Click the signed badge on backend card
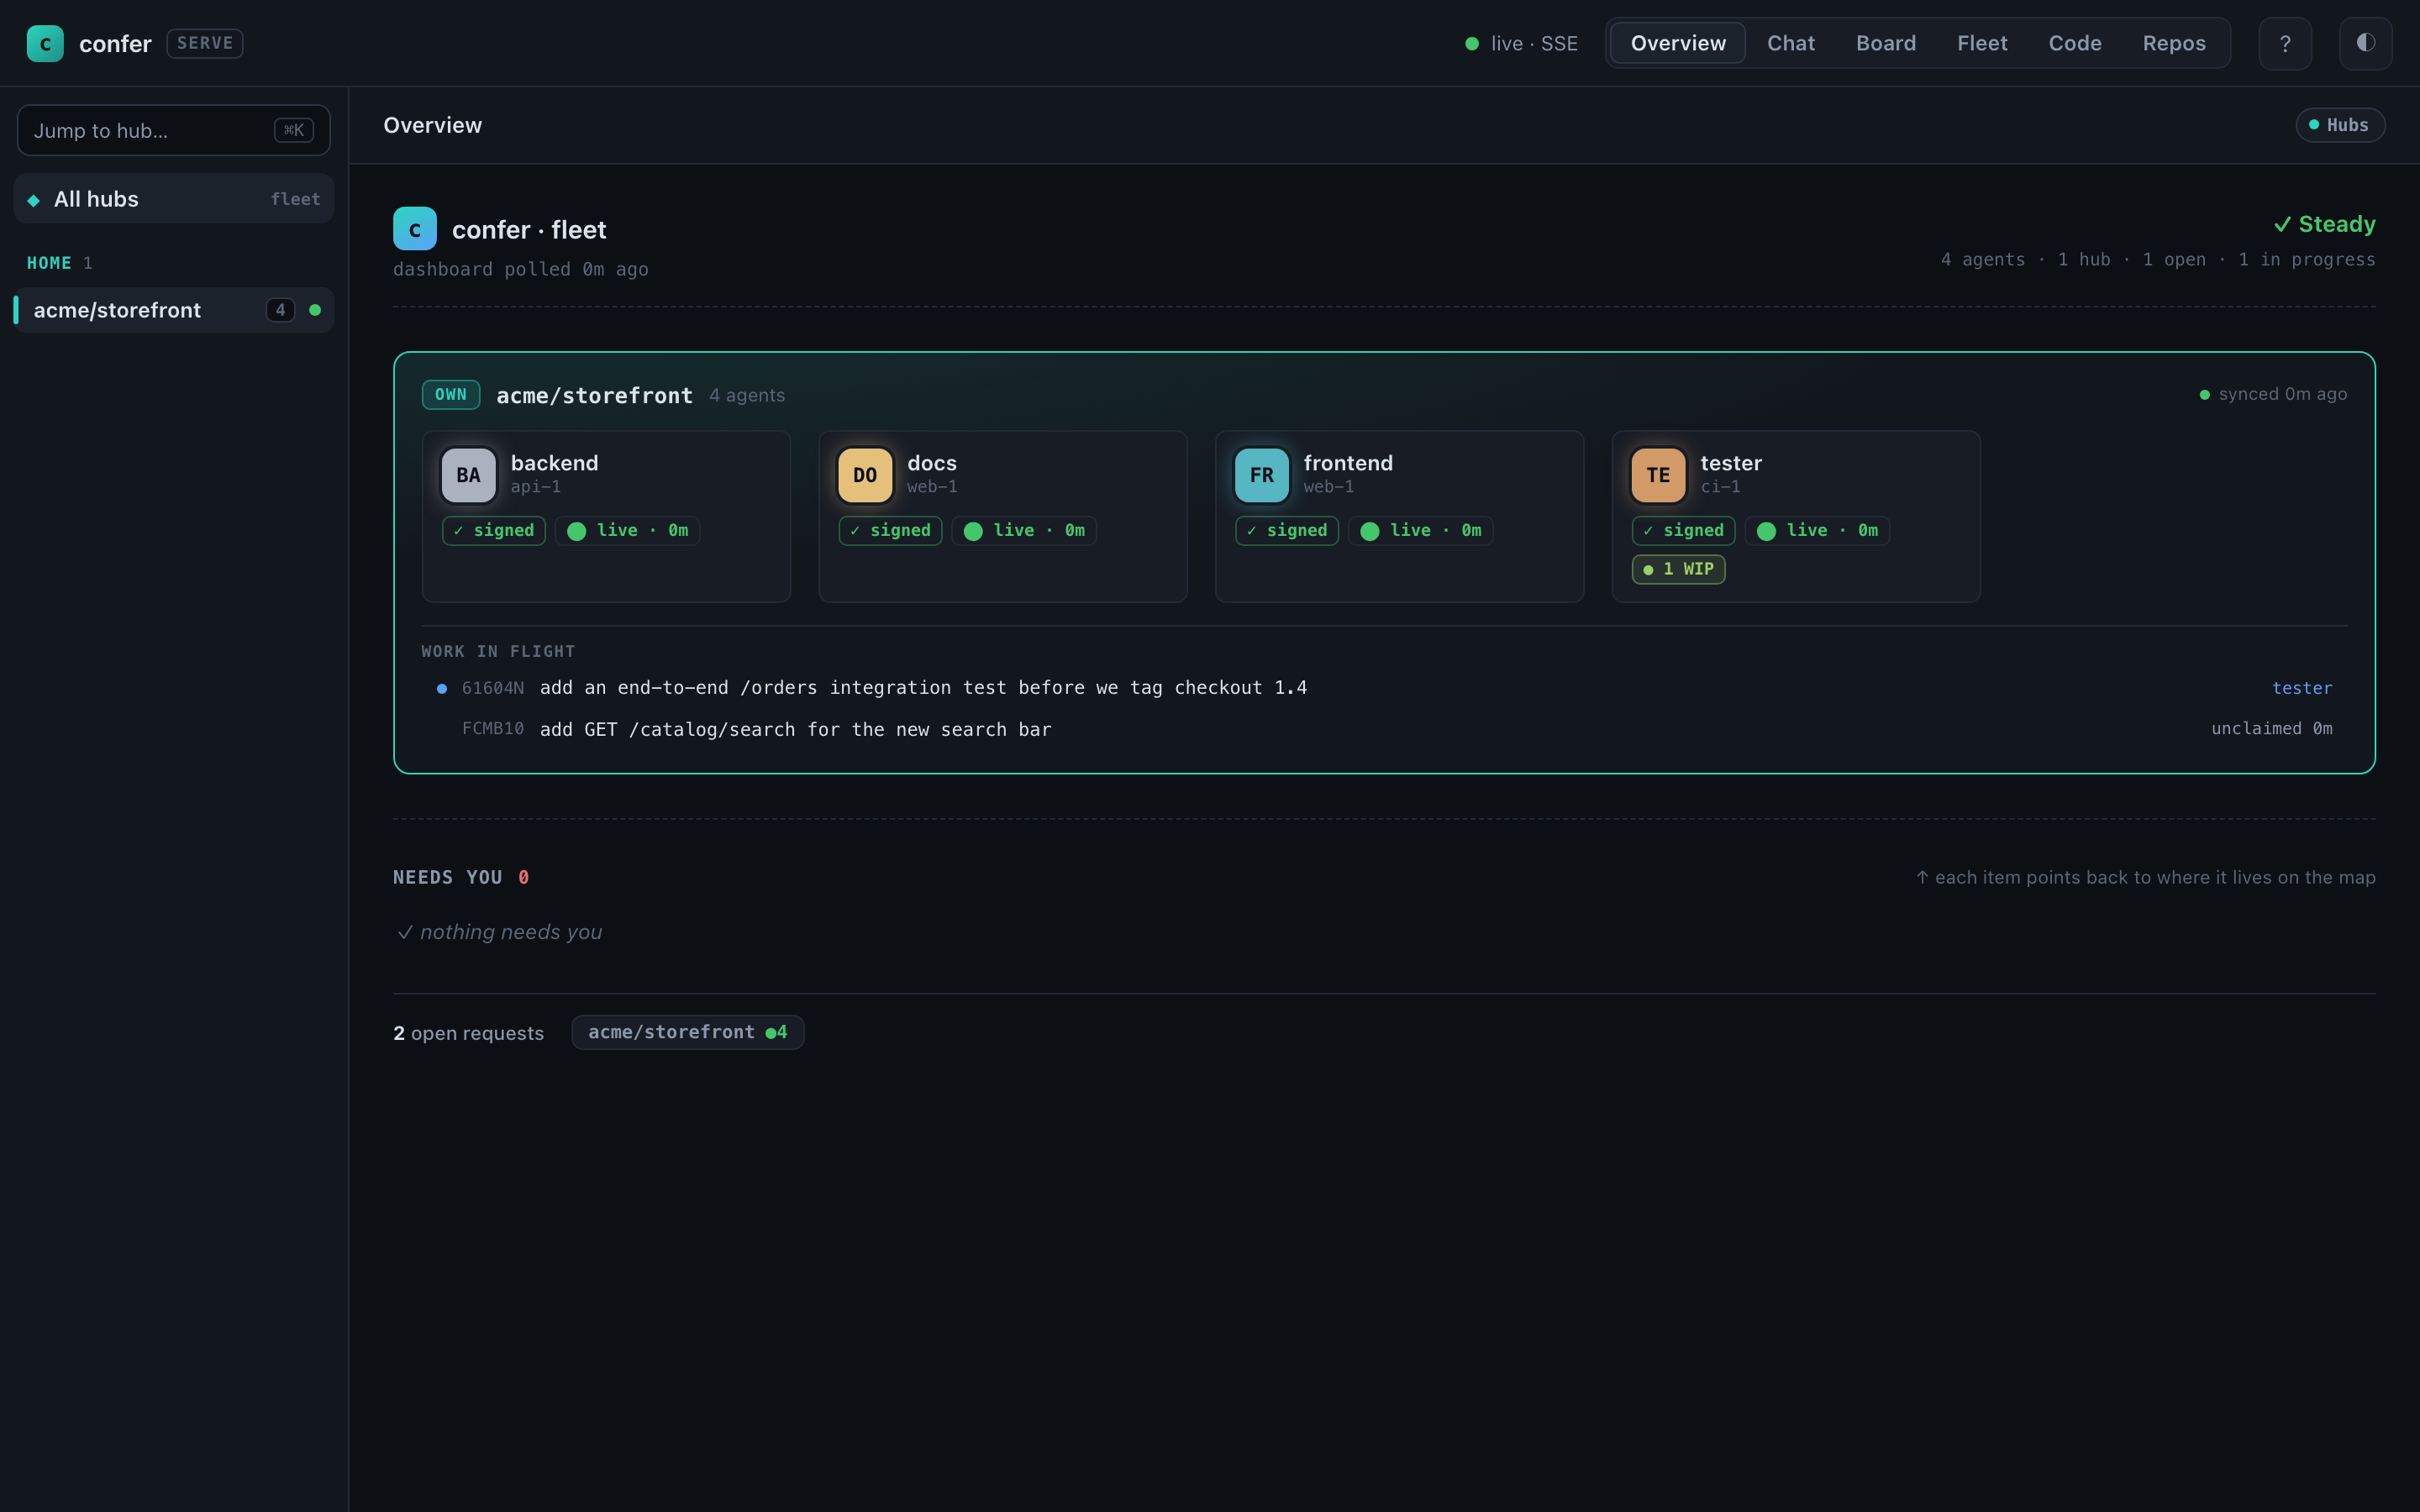The height and width of the screenshot is (1512, 2420). point(494,530)
